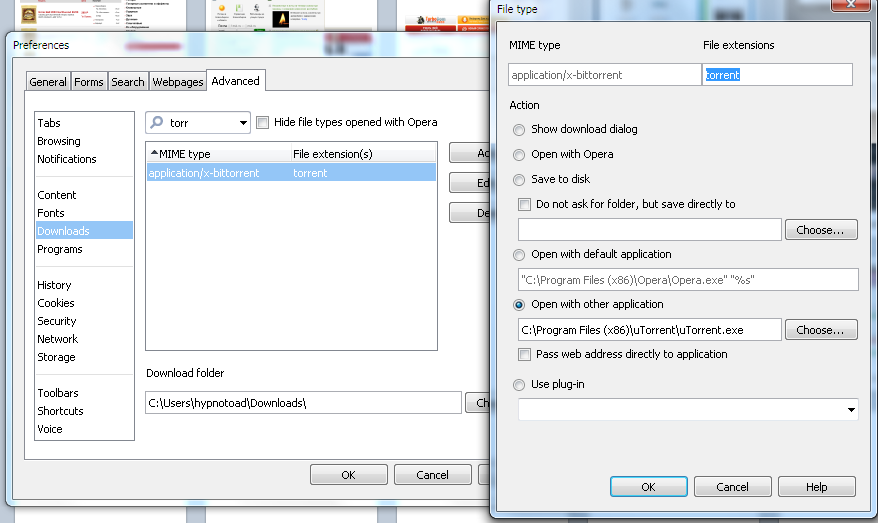Toggle Pass web address directly to application
The width and height of the screenshot is (878, 523).
(524, 354)
